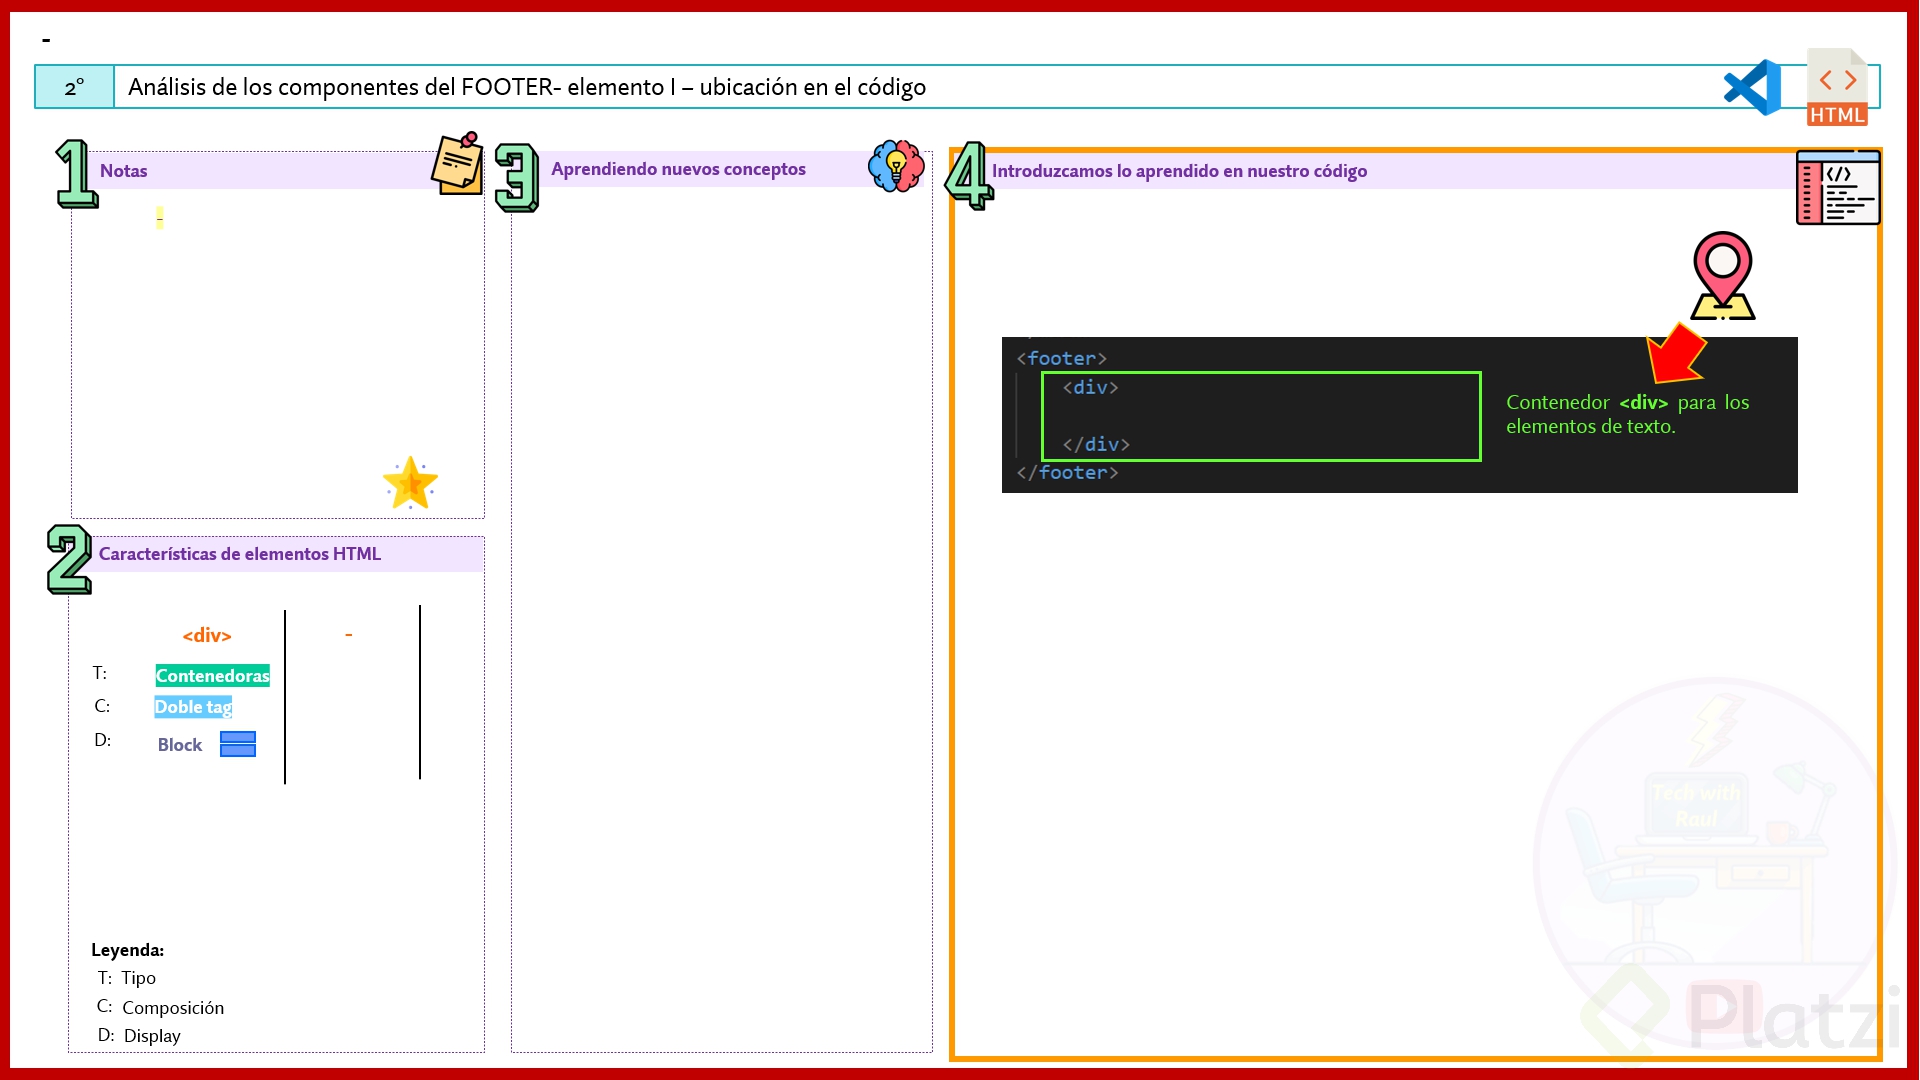Click the yellow star icon in Notas
Viewport: 1920px width, 1080px height.
click(x=410, y=483)
